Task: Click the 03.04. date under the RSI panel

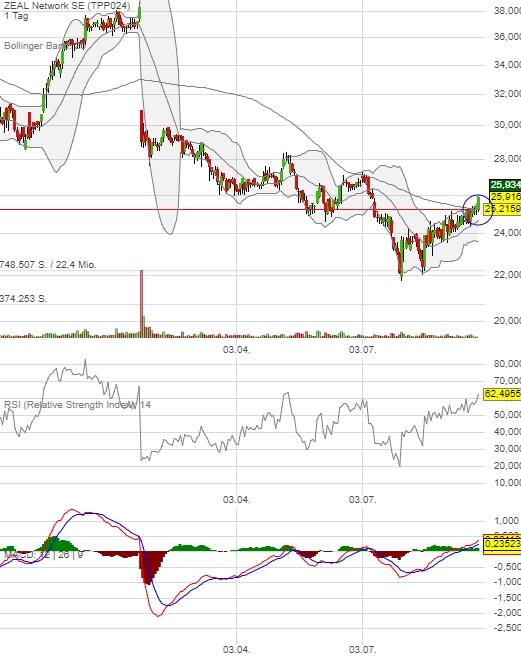Action: click(237, 499)
